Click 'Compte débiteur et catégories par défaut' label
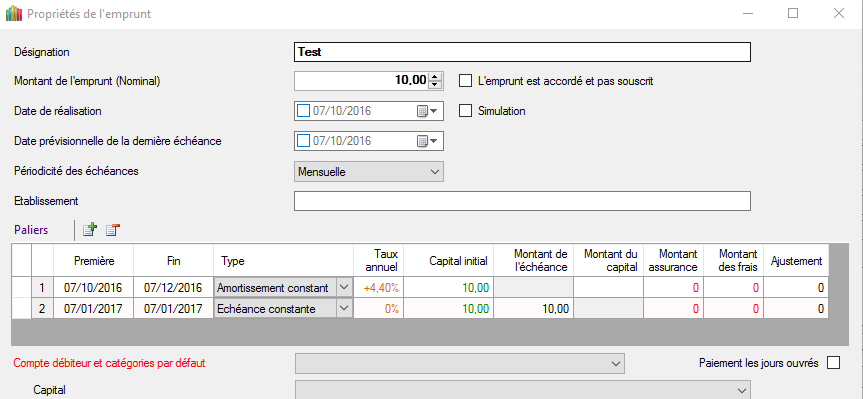Screen dimensions: 863x399 coord(110,363)
